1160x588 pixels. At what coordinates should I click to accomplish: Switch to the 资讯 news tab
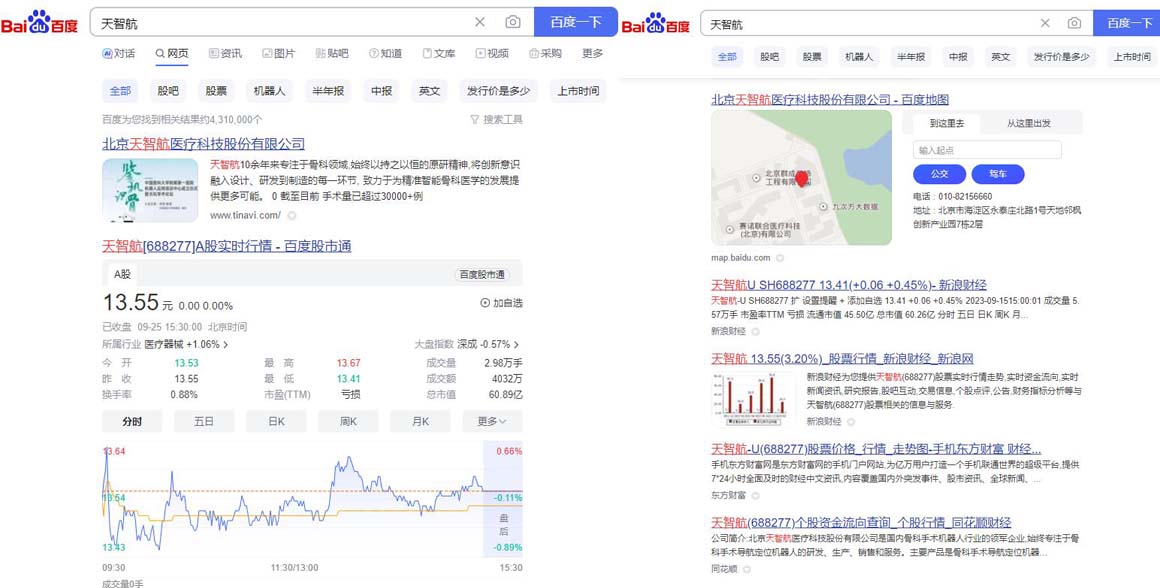pos(225,53)
